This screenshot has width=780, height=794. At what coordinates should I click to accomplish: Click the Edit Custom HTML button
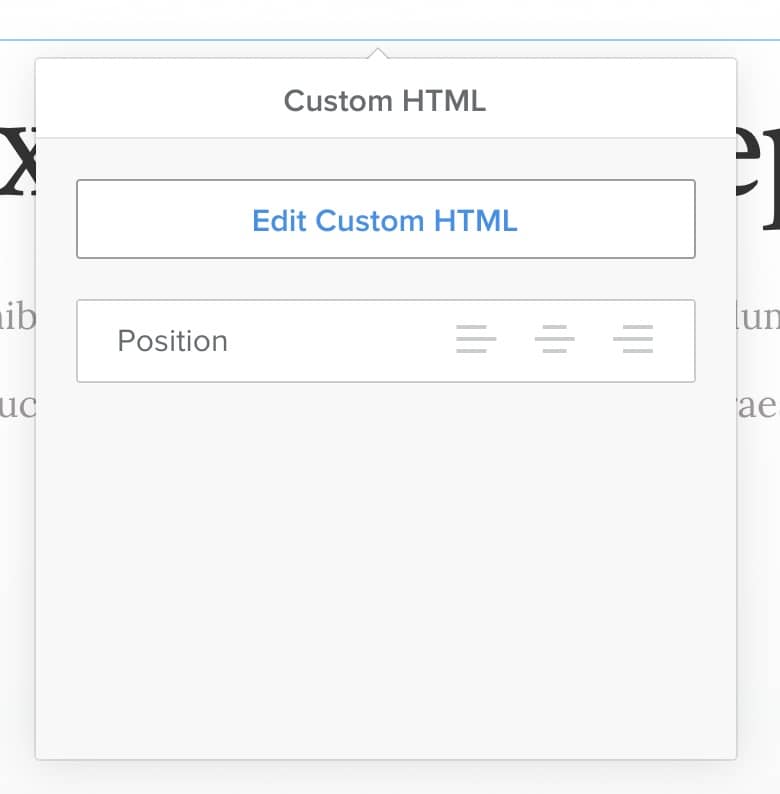385,220
